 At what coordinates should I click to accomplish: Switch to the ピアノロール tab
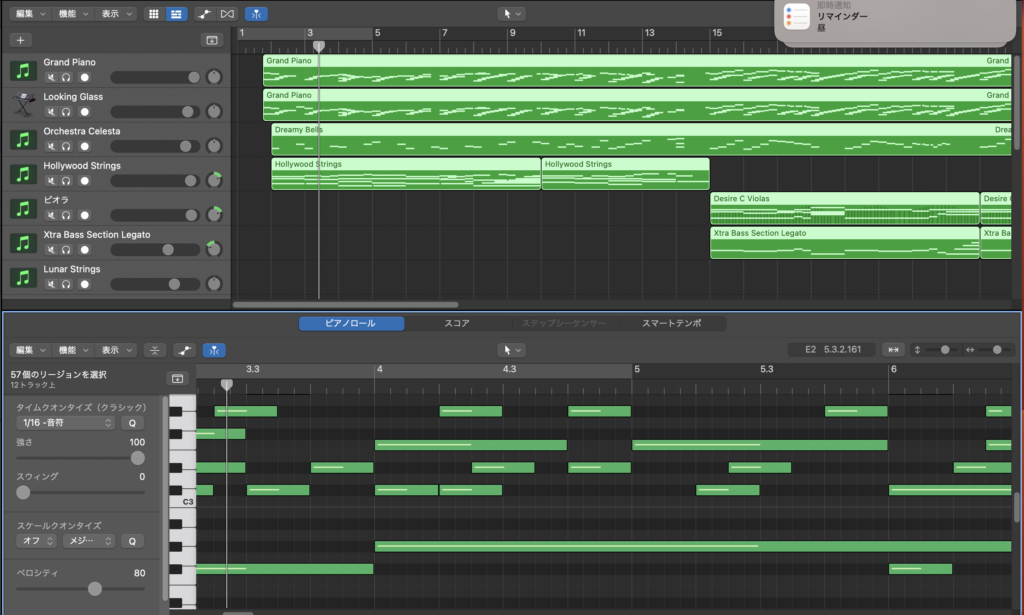point(351,323)
